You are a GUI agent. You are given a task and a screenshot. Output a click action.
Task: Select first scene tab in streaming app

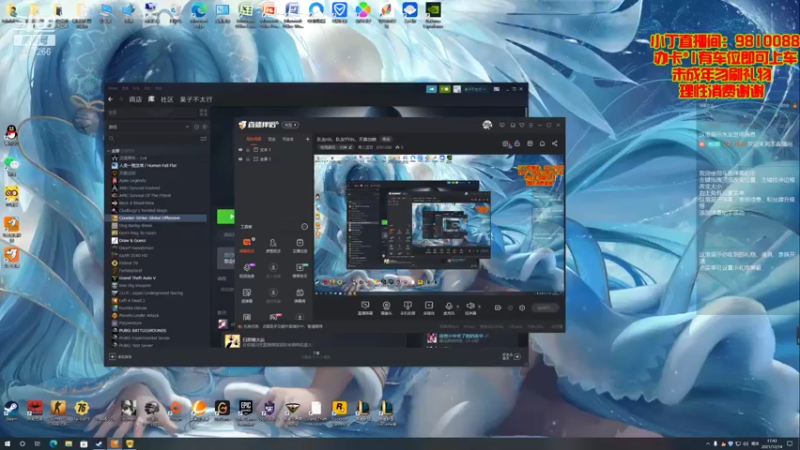[254, 139]
